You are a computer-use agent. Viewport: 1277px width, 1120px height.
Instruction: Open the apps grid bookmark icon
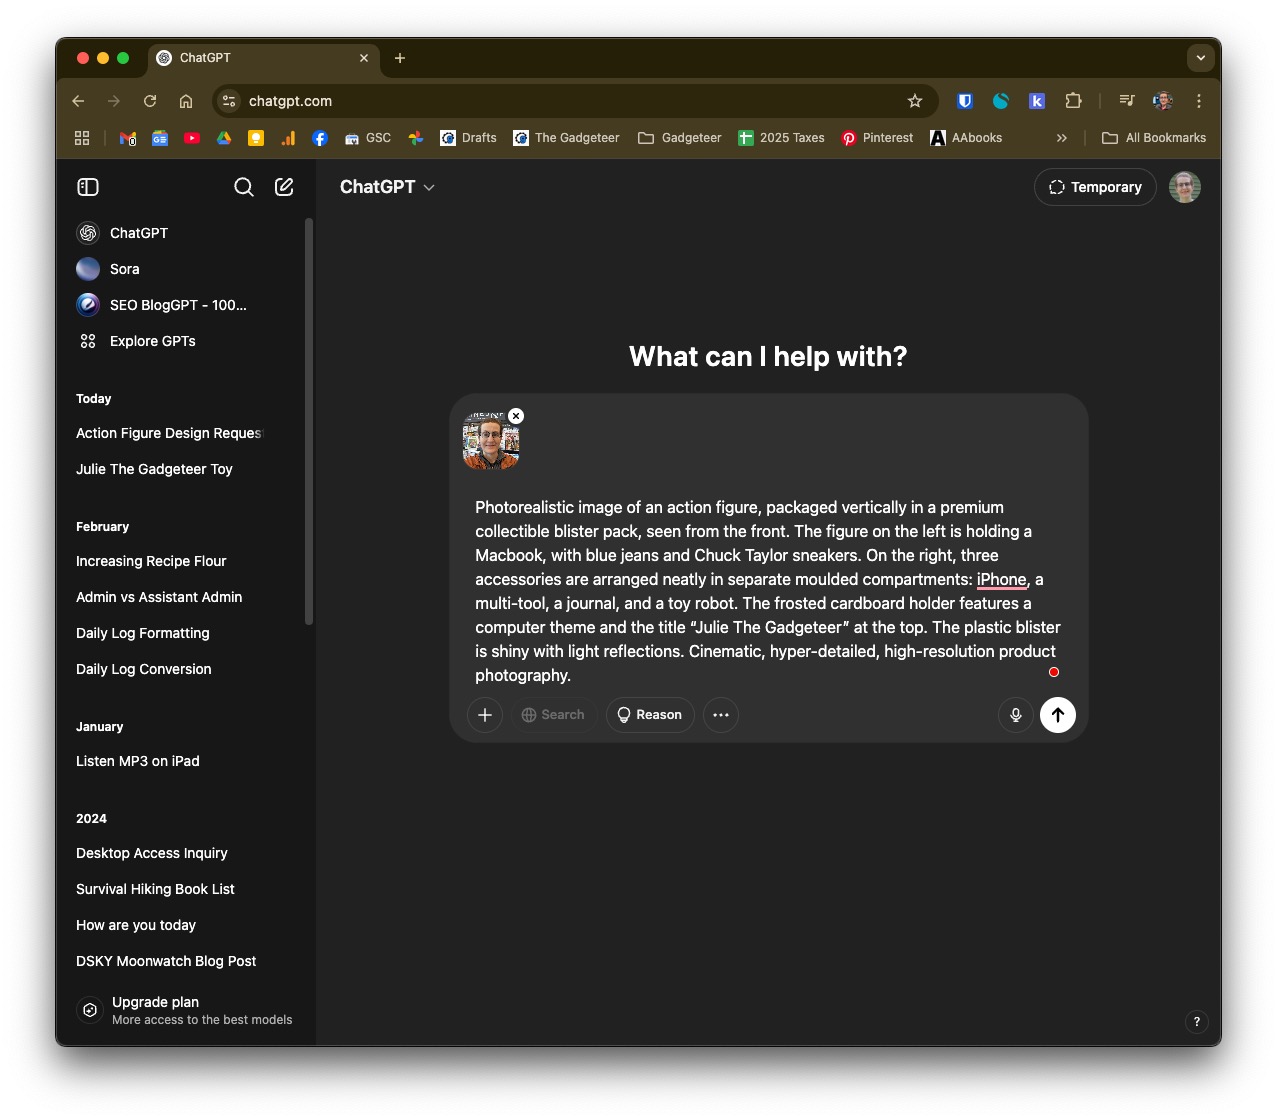pyautogui.click(x=82, y=138)
